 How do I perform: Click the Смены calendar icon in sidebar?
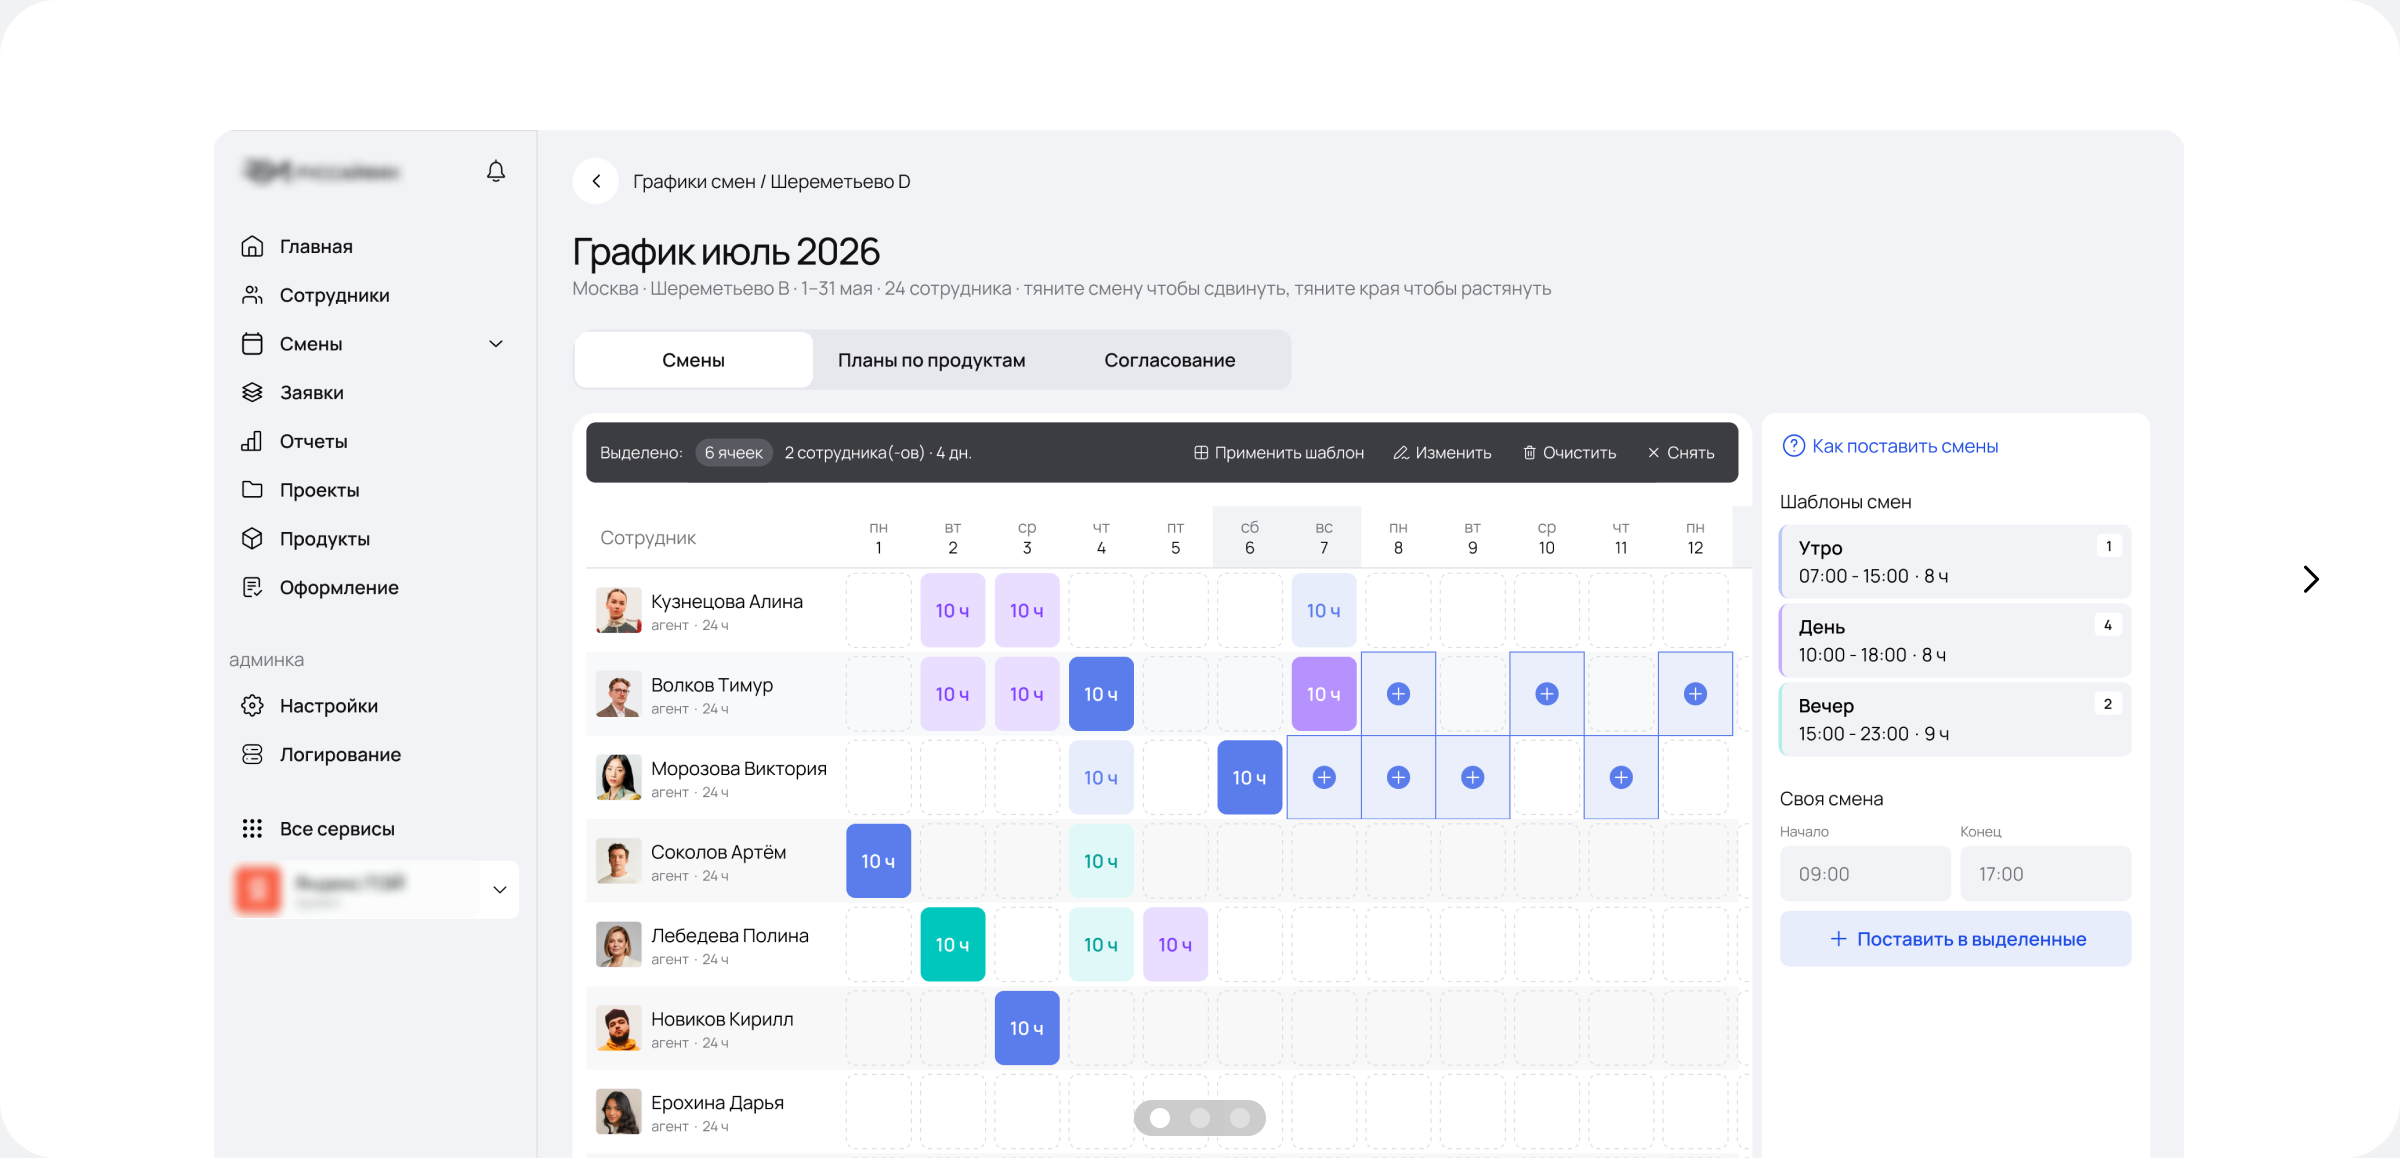click(252, 344)
